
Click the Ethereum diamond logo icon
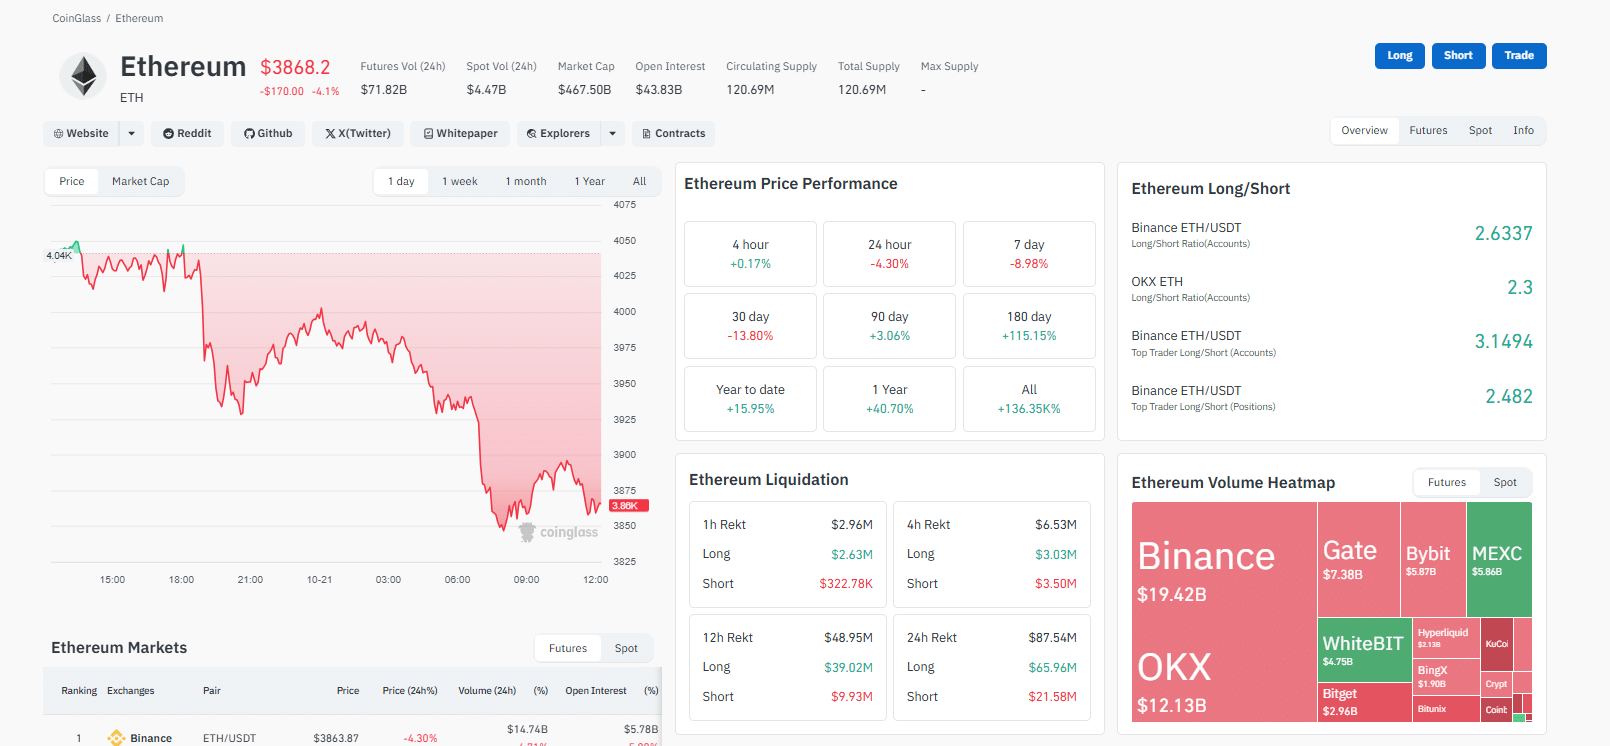pyautogui.click(x=83, y=76)
